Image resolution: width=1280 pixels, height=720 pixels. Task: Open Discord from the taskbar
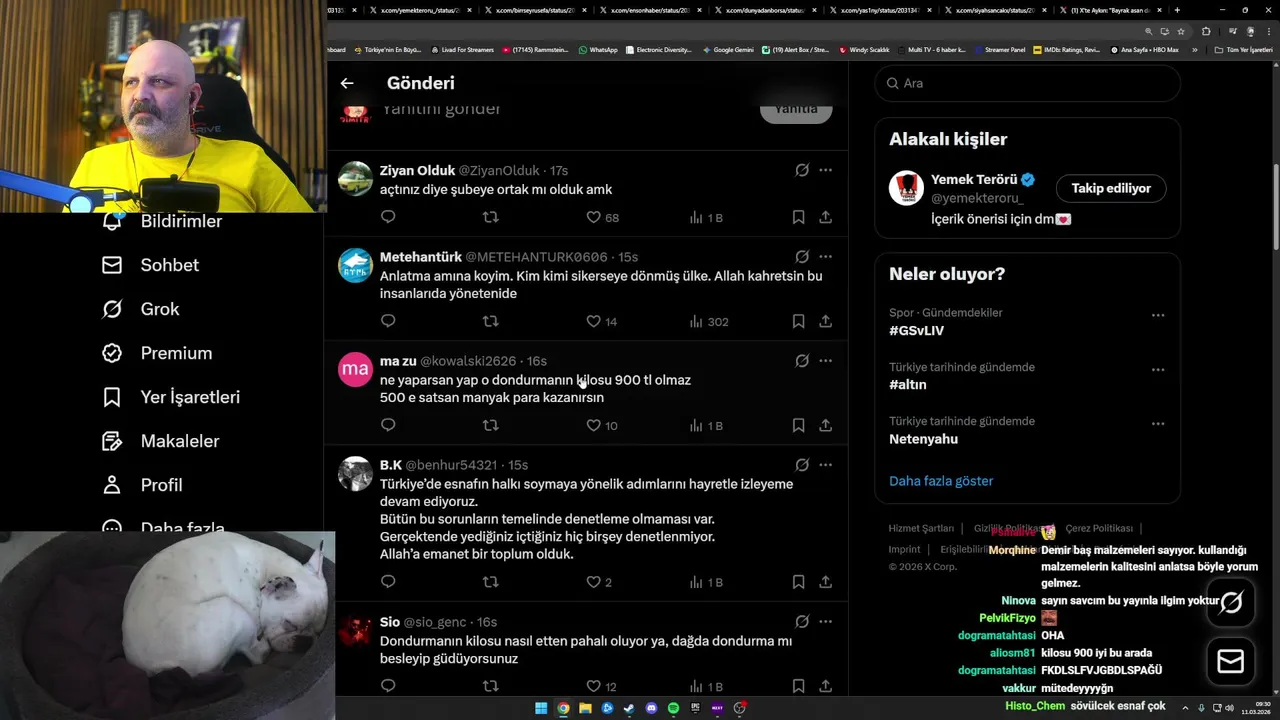point(651,708)
